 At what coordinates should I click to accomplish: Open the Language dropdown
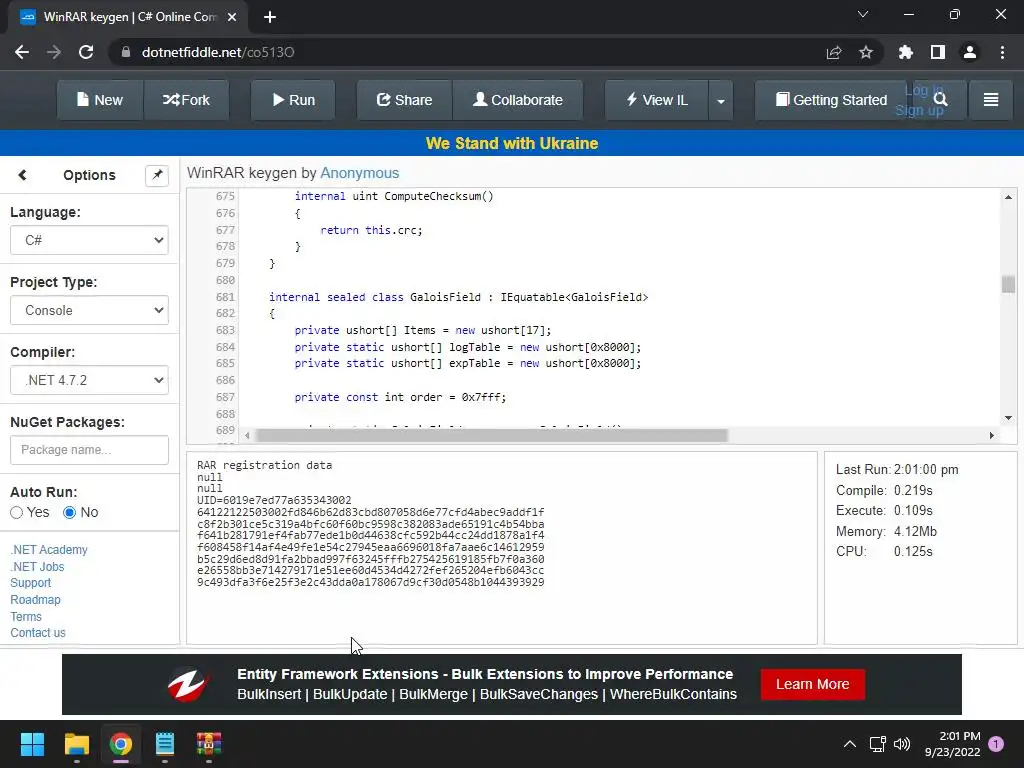click(x=89, y=240)
